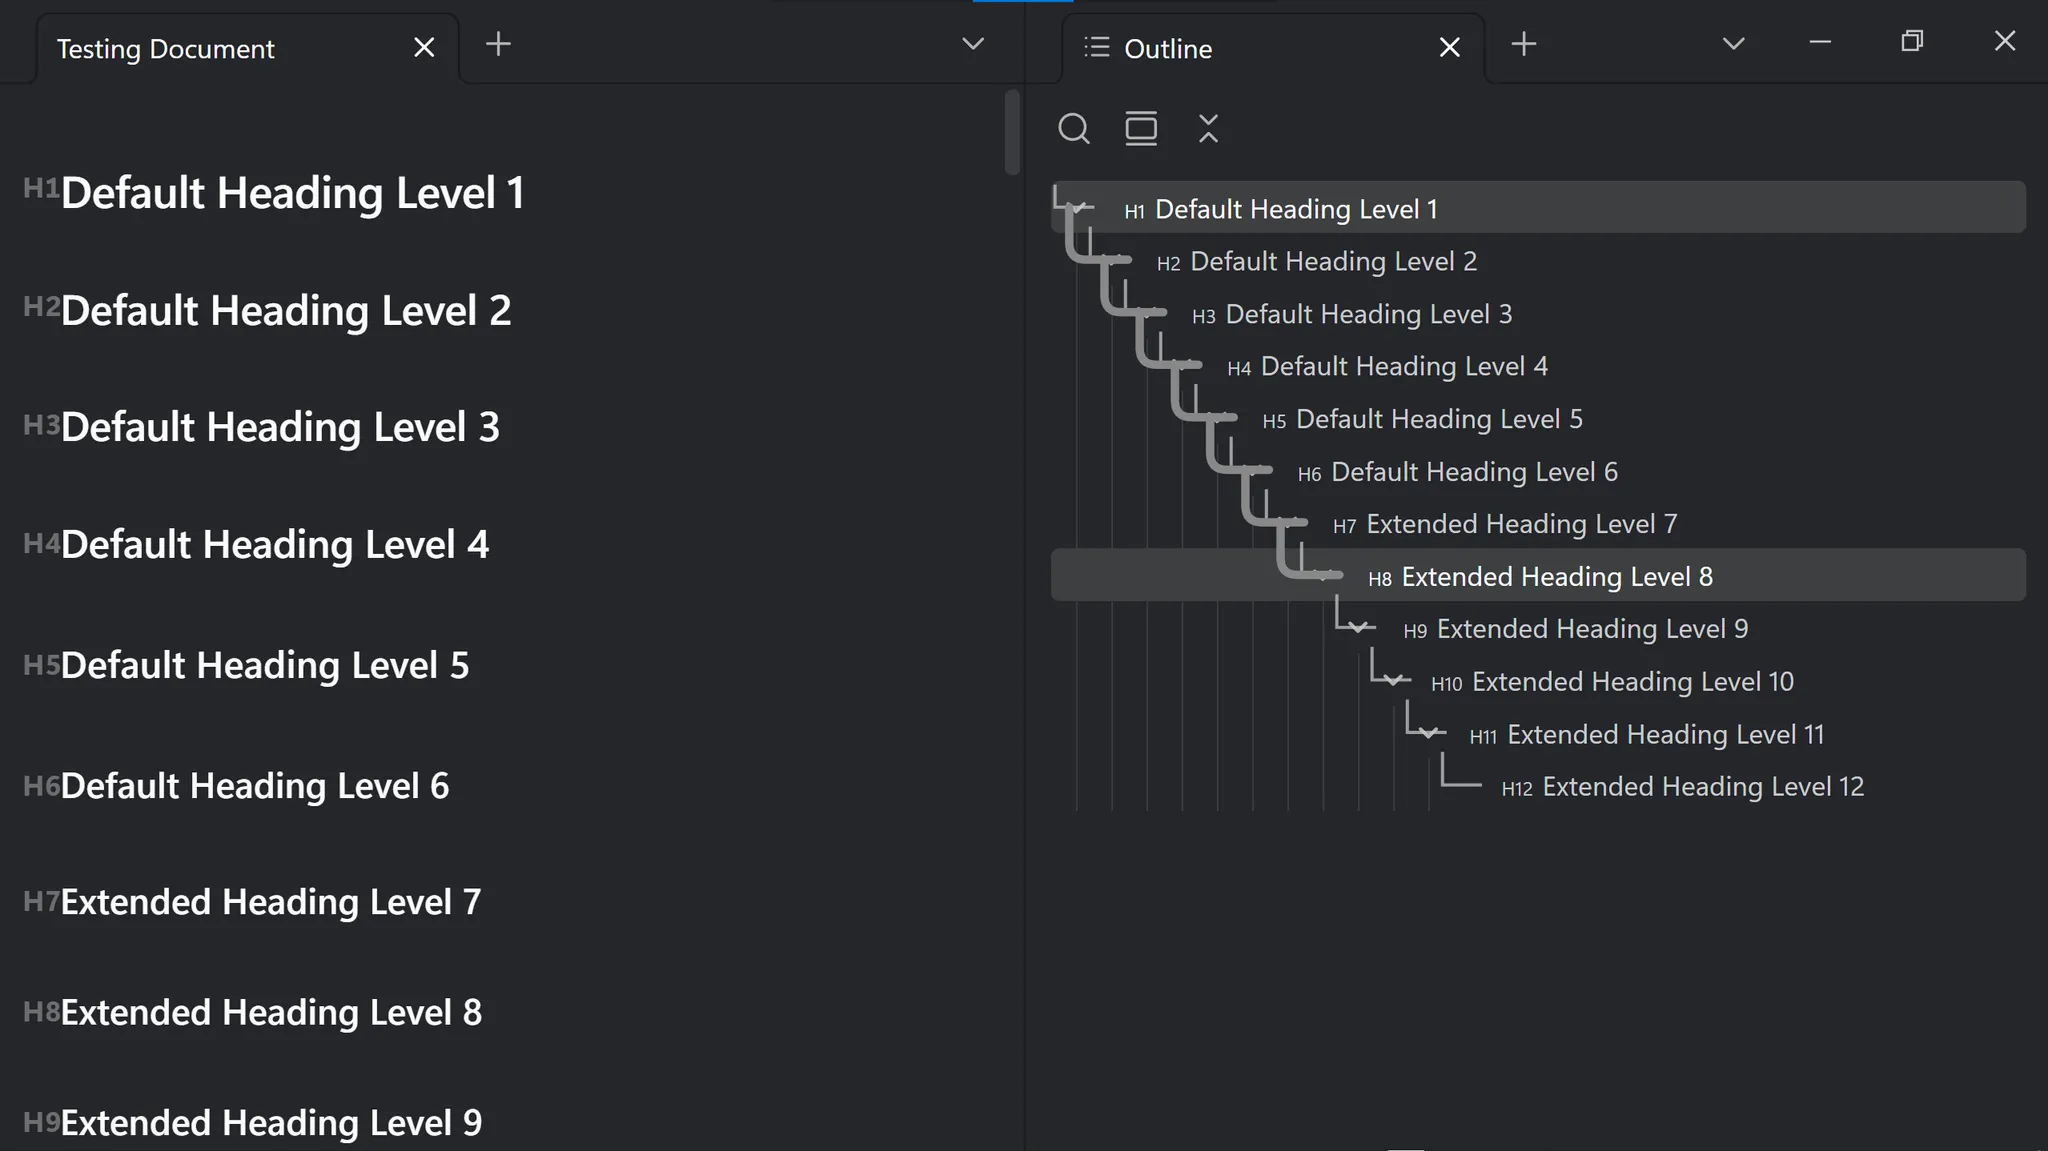Add new tab beside Outline tab
Image resolution: width=2048 pixels, height=1151 pixels.
tap(1524, 44)
